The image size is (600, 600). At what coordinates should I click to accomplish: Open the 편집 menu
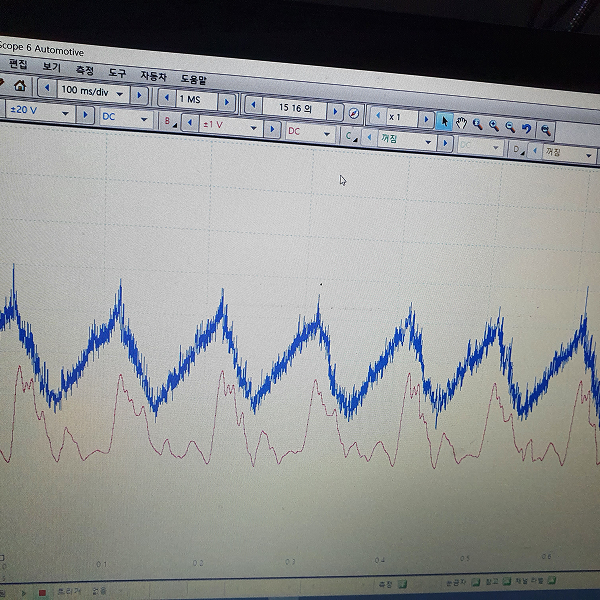[x=18, y=64]
